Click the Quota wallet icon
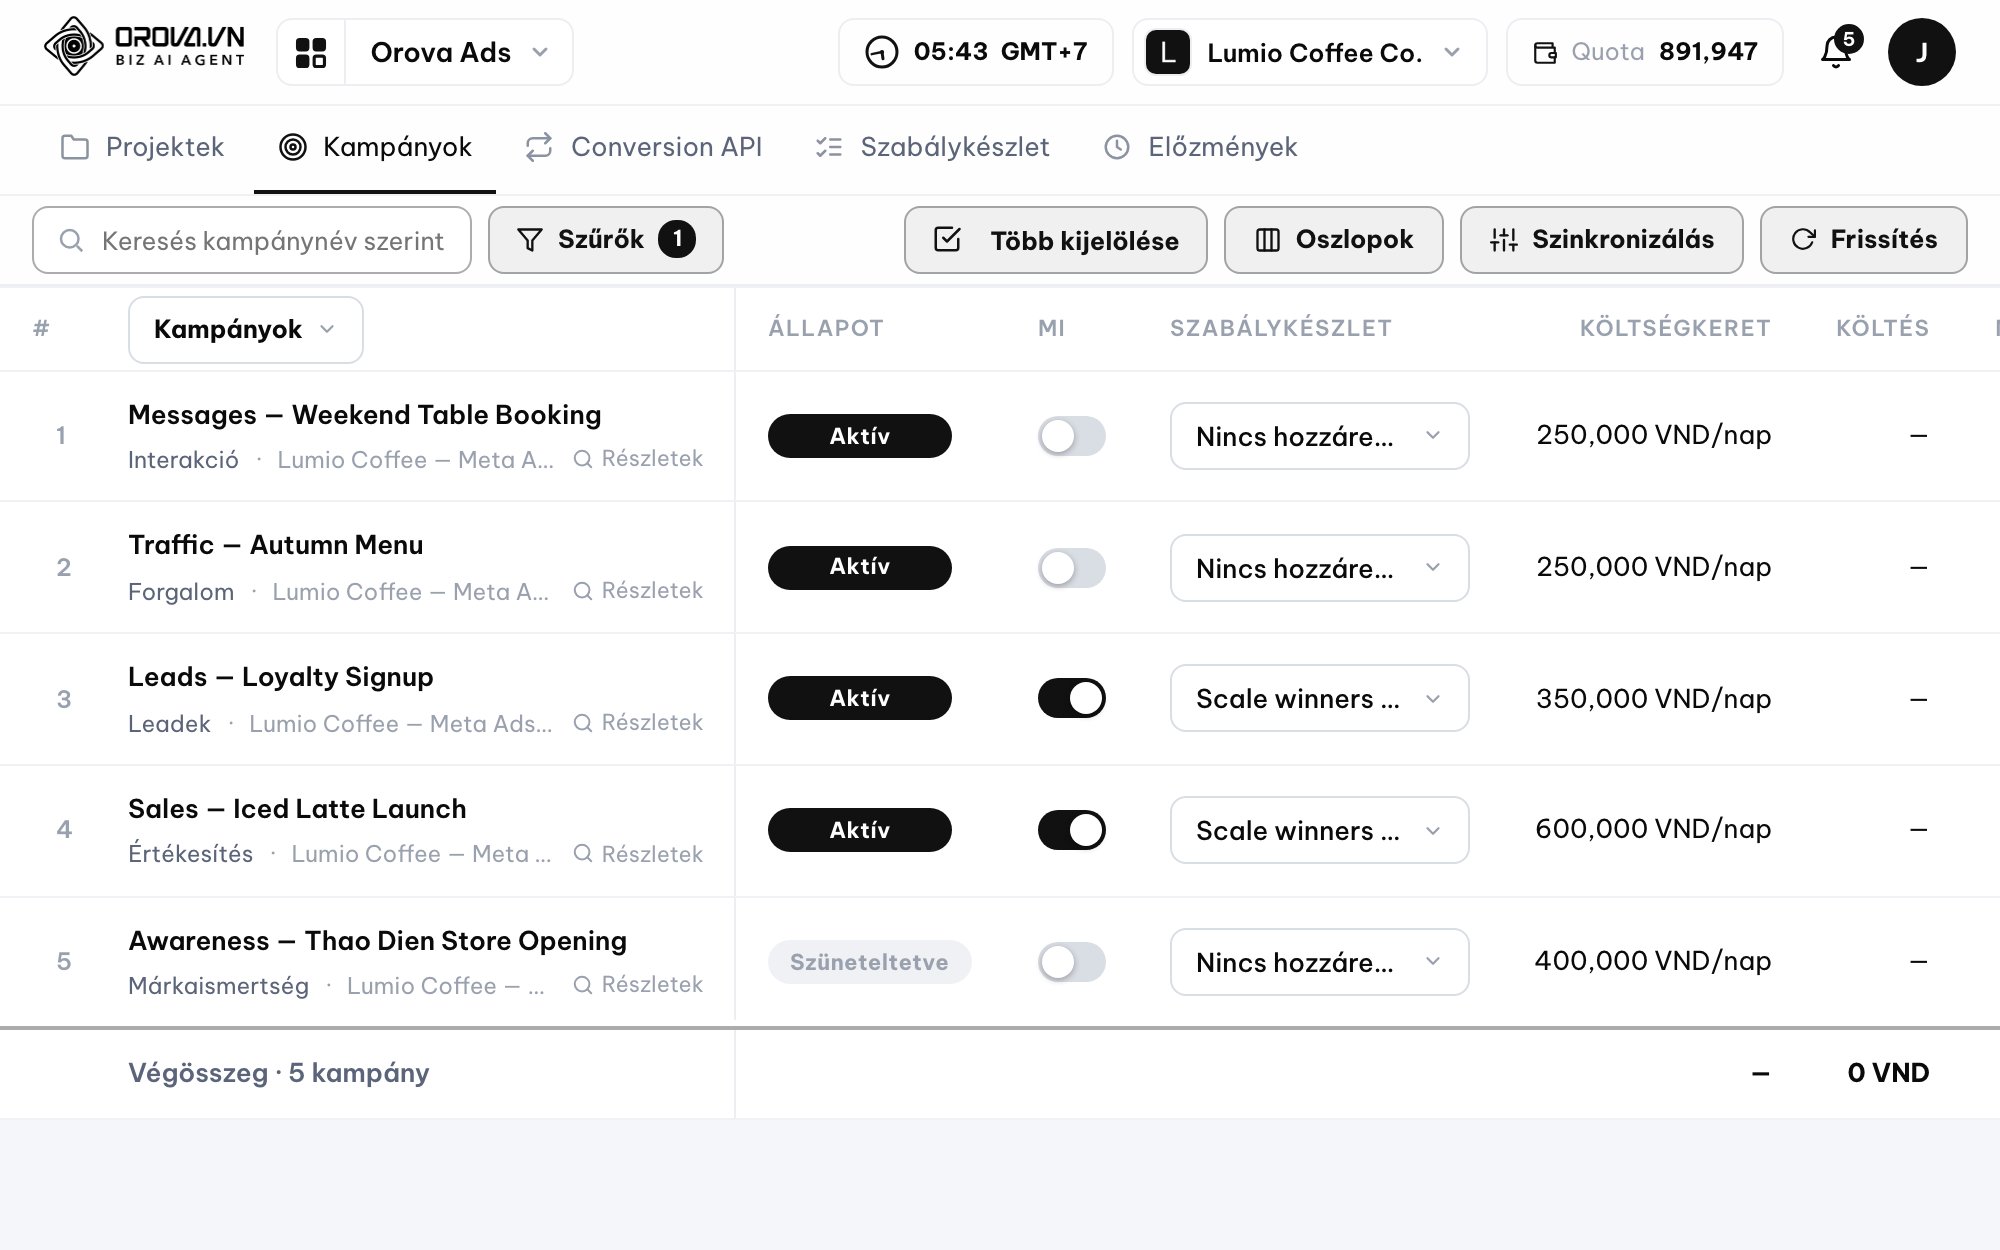The height and width of the screenshot is (1250, 2000). pyautogui.click(x=1545, y=52)
